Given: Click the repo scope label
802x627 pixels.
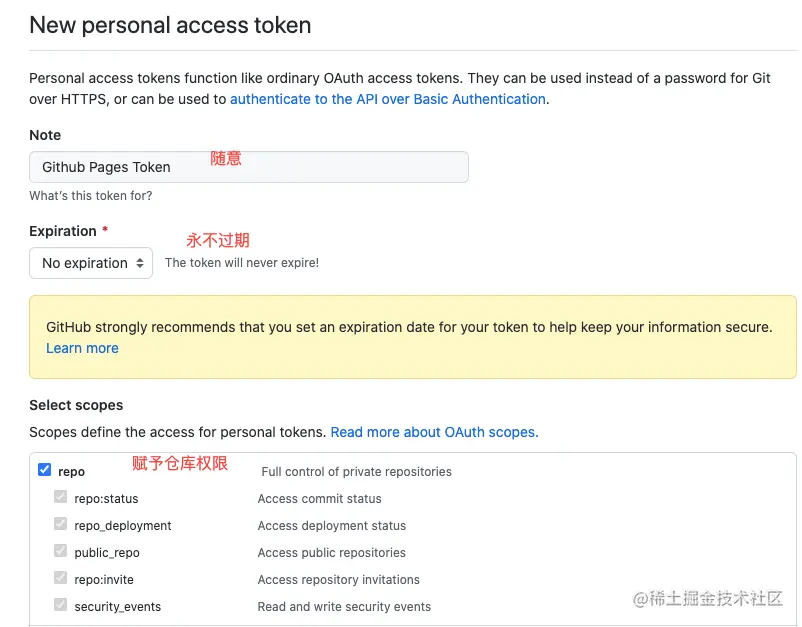Looking at the screenshot, I should pyautogui.click(x=72, y=472).
